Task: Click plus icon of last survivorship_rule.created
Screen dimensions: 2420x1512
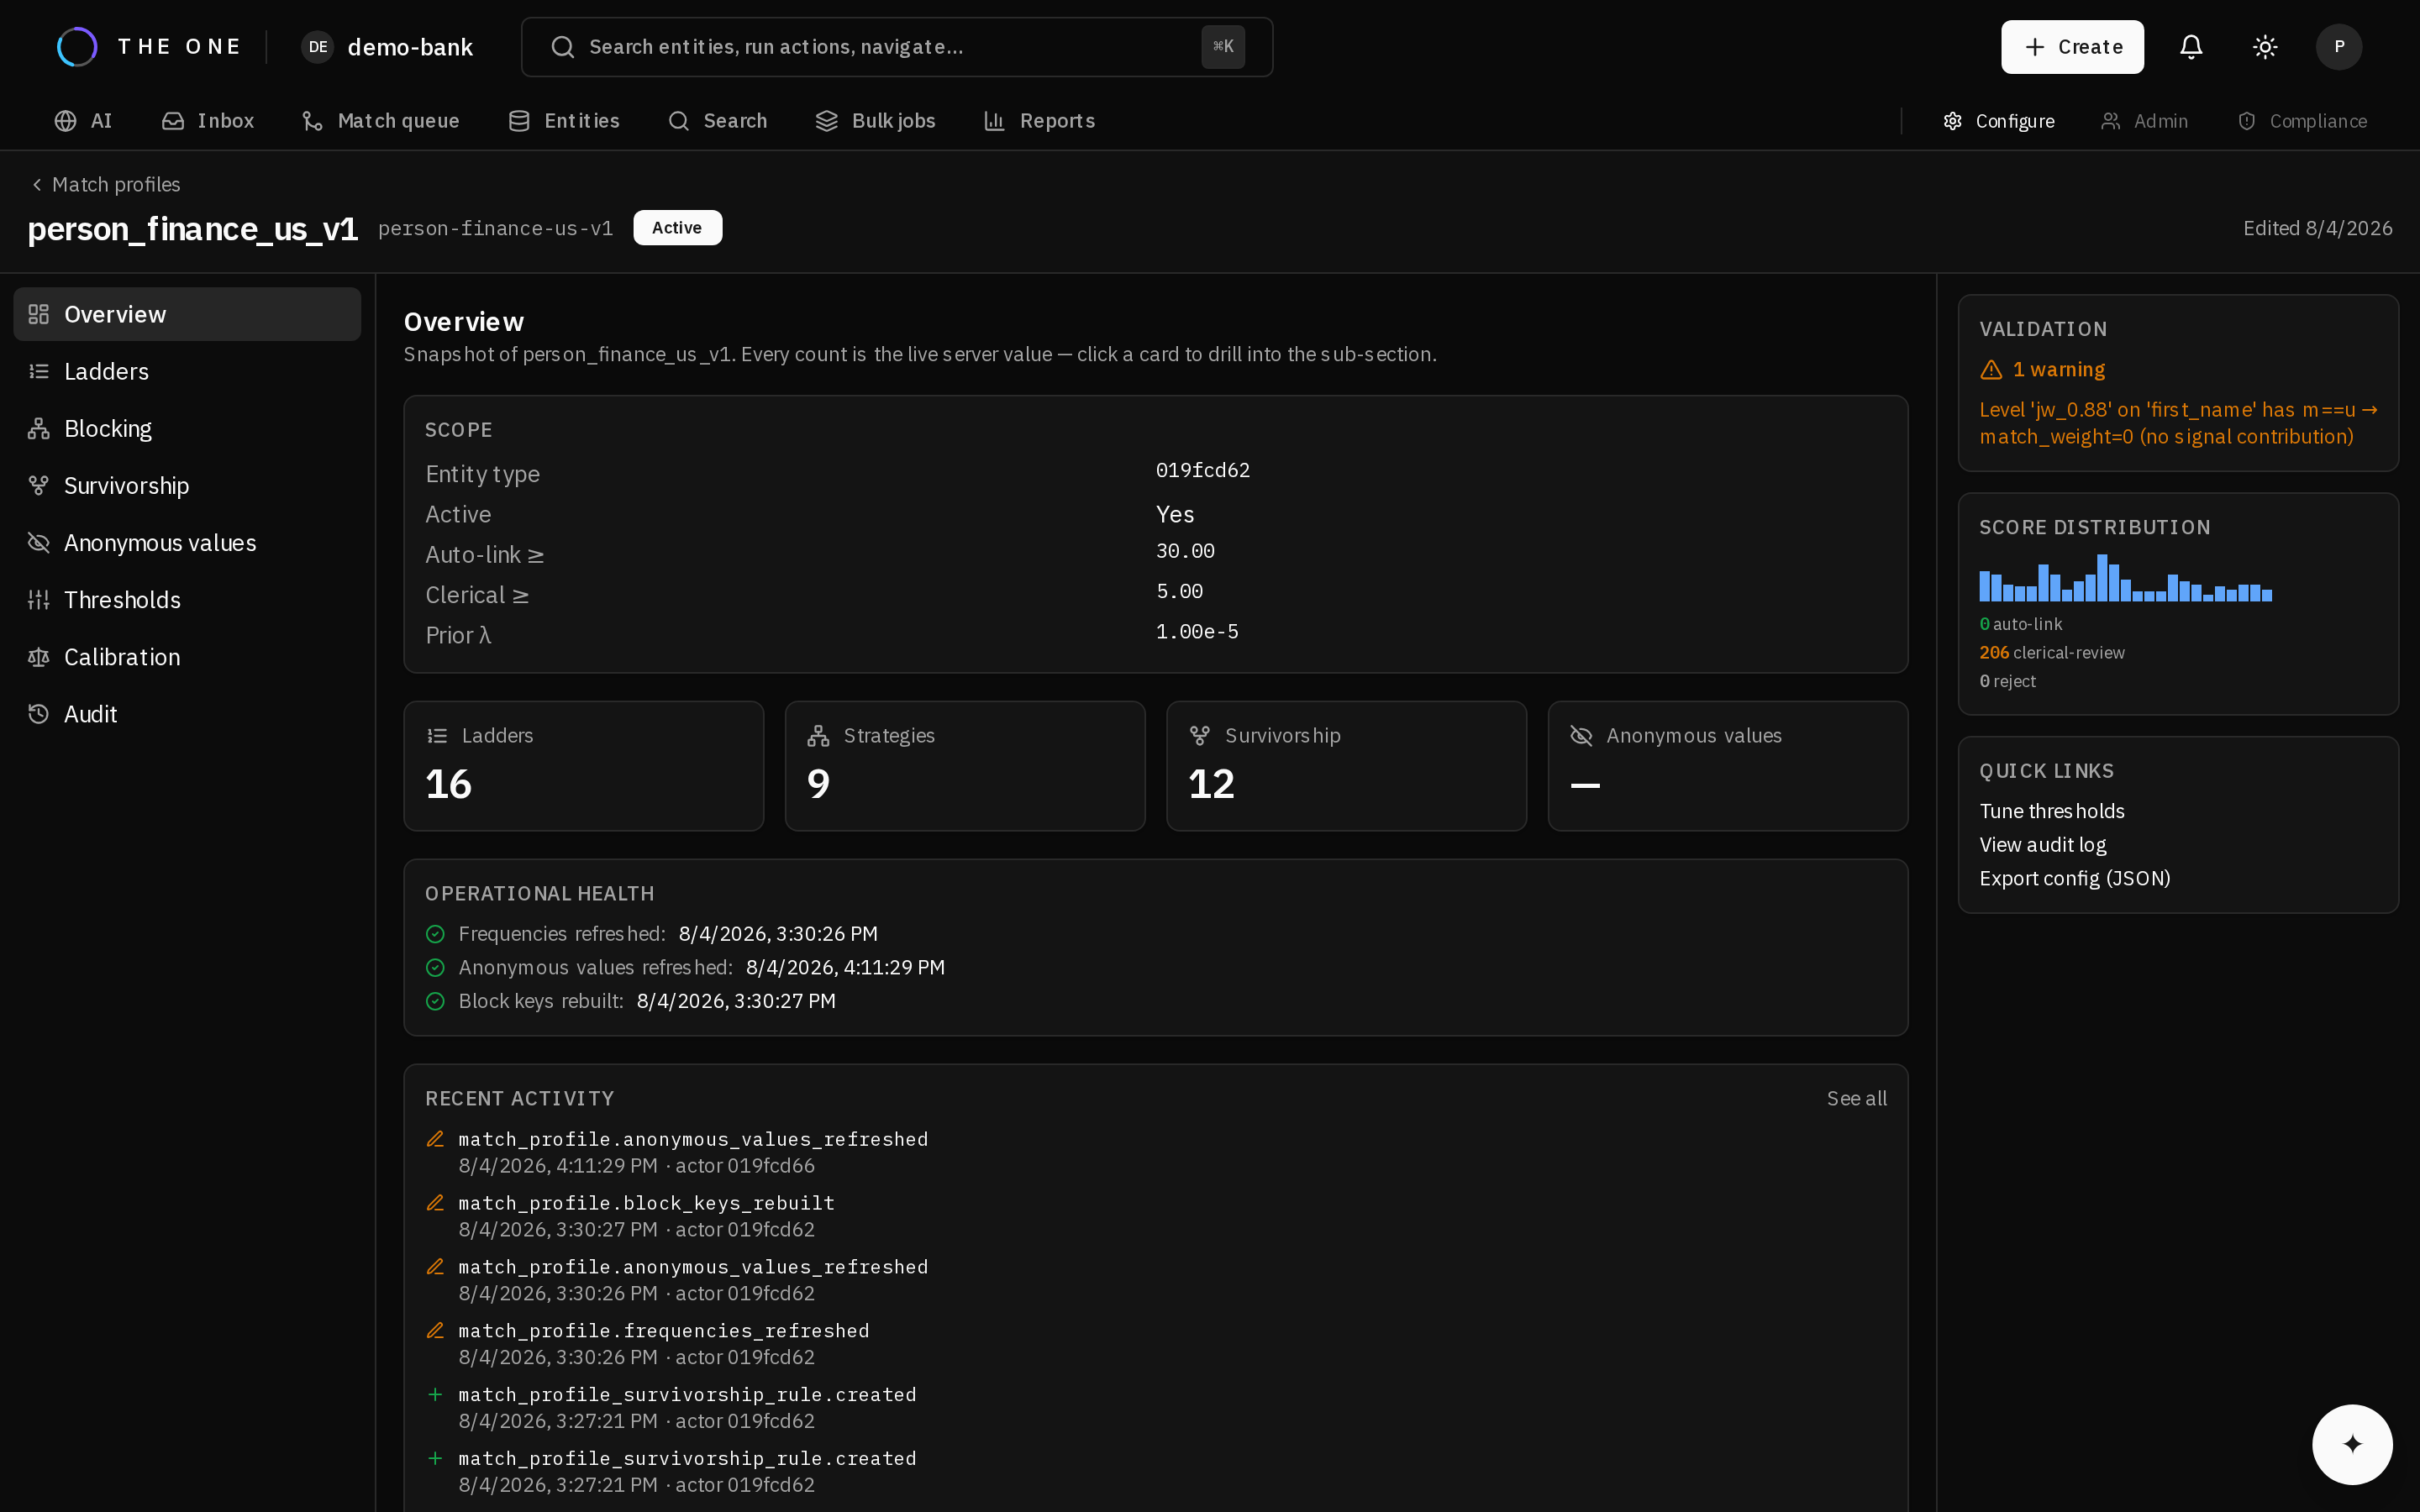Action: point(435,1458)
